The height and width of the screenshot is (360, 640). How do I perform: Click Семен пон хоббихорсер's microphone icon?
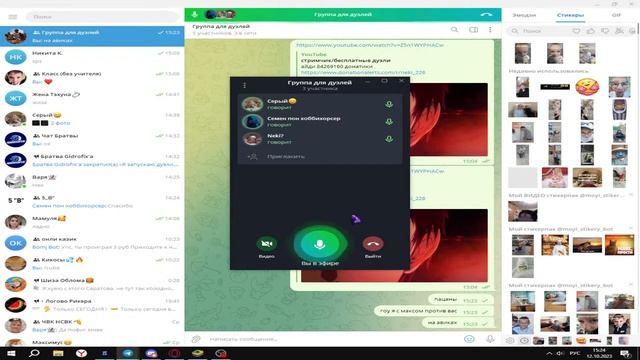389,122
